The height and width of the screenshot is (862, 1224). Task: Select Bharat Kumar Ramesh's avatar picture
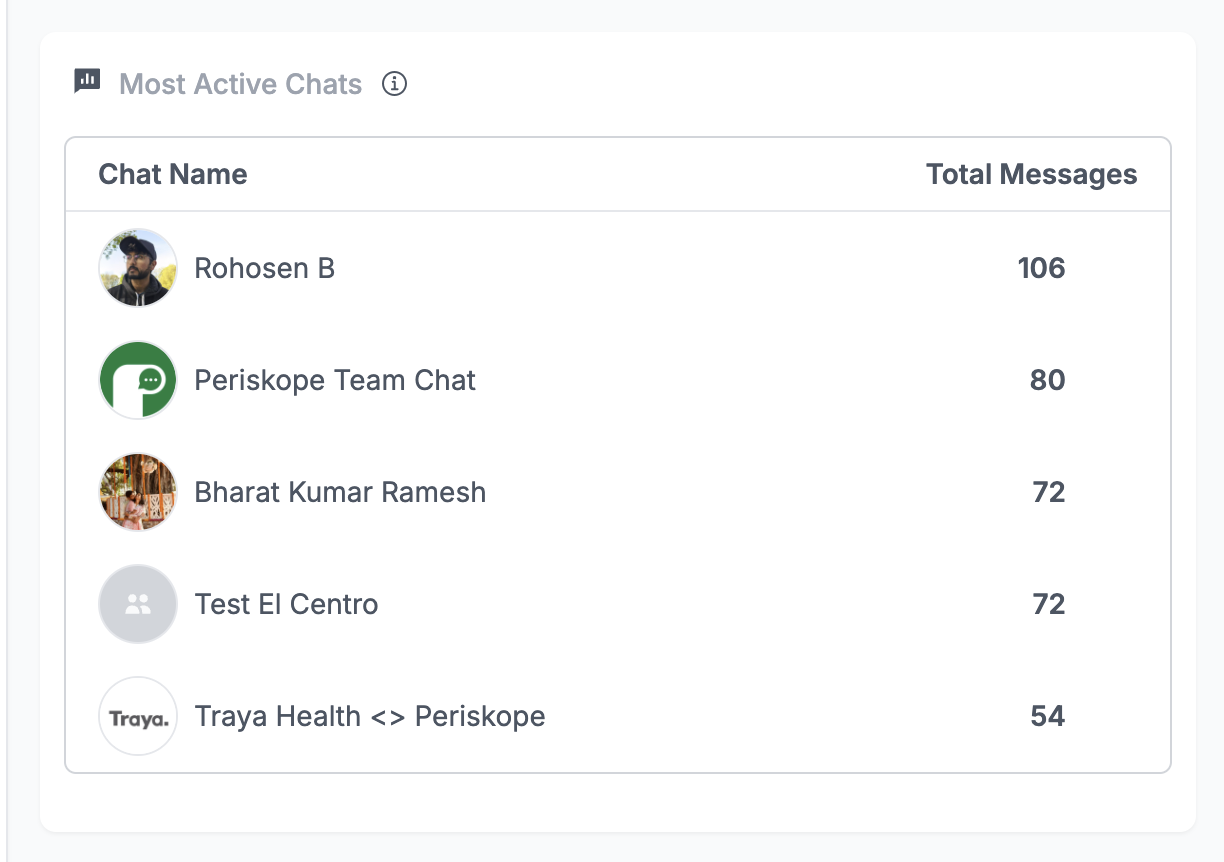point(138,492)
